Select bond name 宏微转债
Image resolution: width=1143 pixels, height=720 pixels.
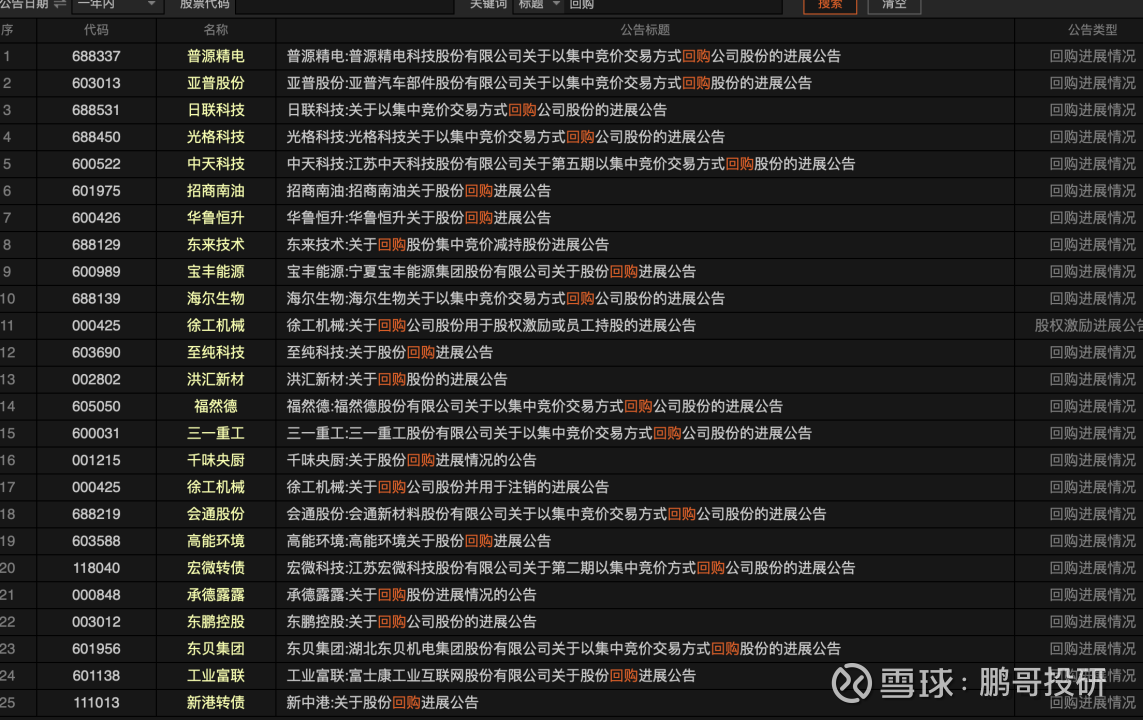(x=216, y=568)
